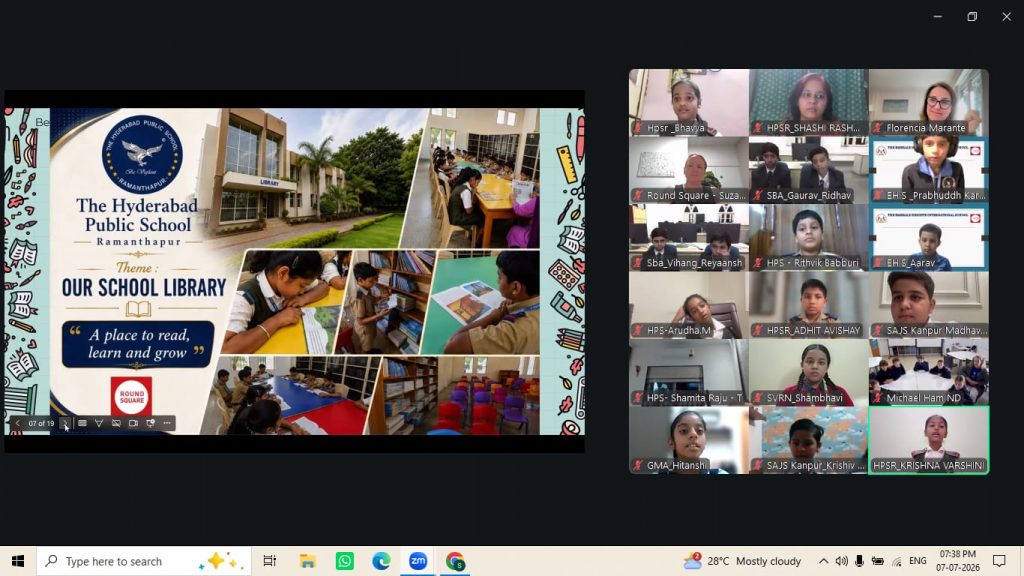Select GMA_Hitanshi participant tile
The width and height of the screenshot is (1024, 576).
point(689,440)
